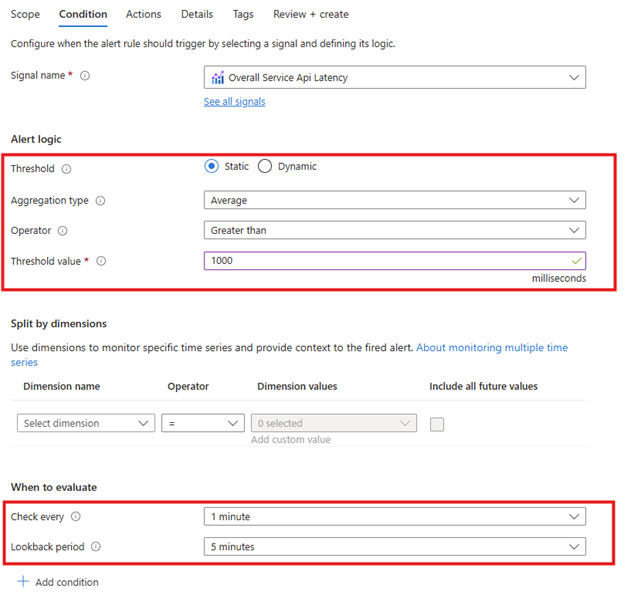Click the info icon next to Operator label
The width and height of the screenshot is (624, 602).
pyautogui.click(x=62, y=231)
